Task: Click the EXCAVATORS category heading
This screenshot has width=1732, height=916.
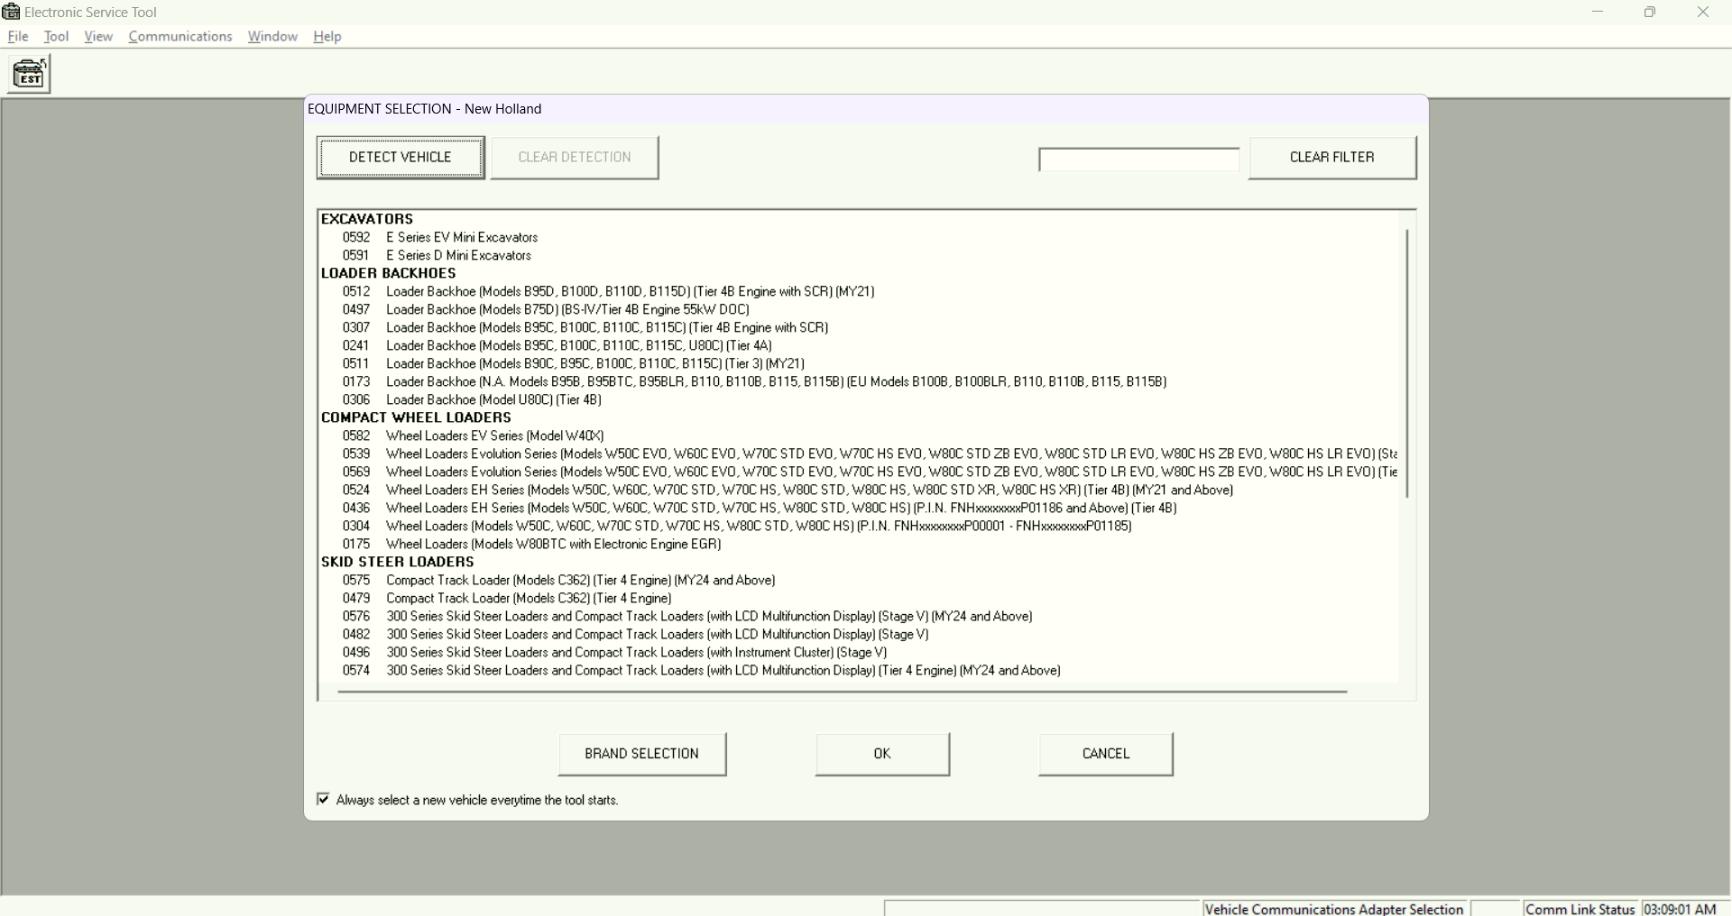Action: (367, 219)
